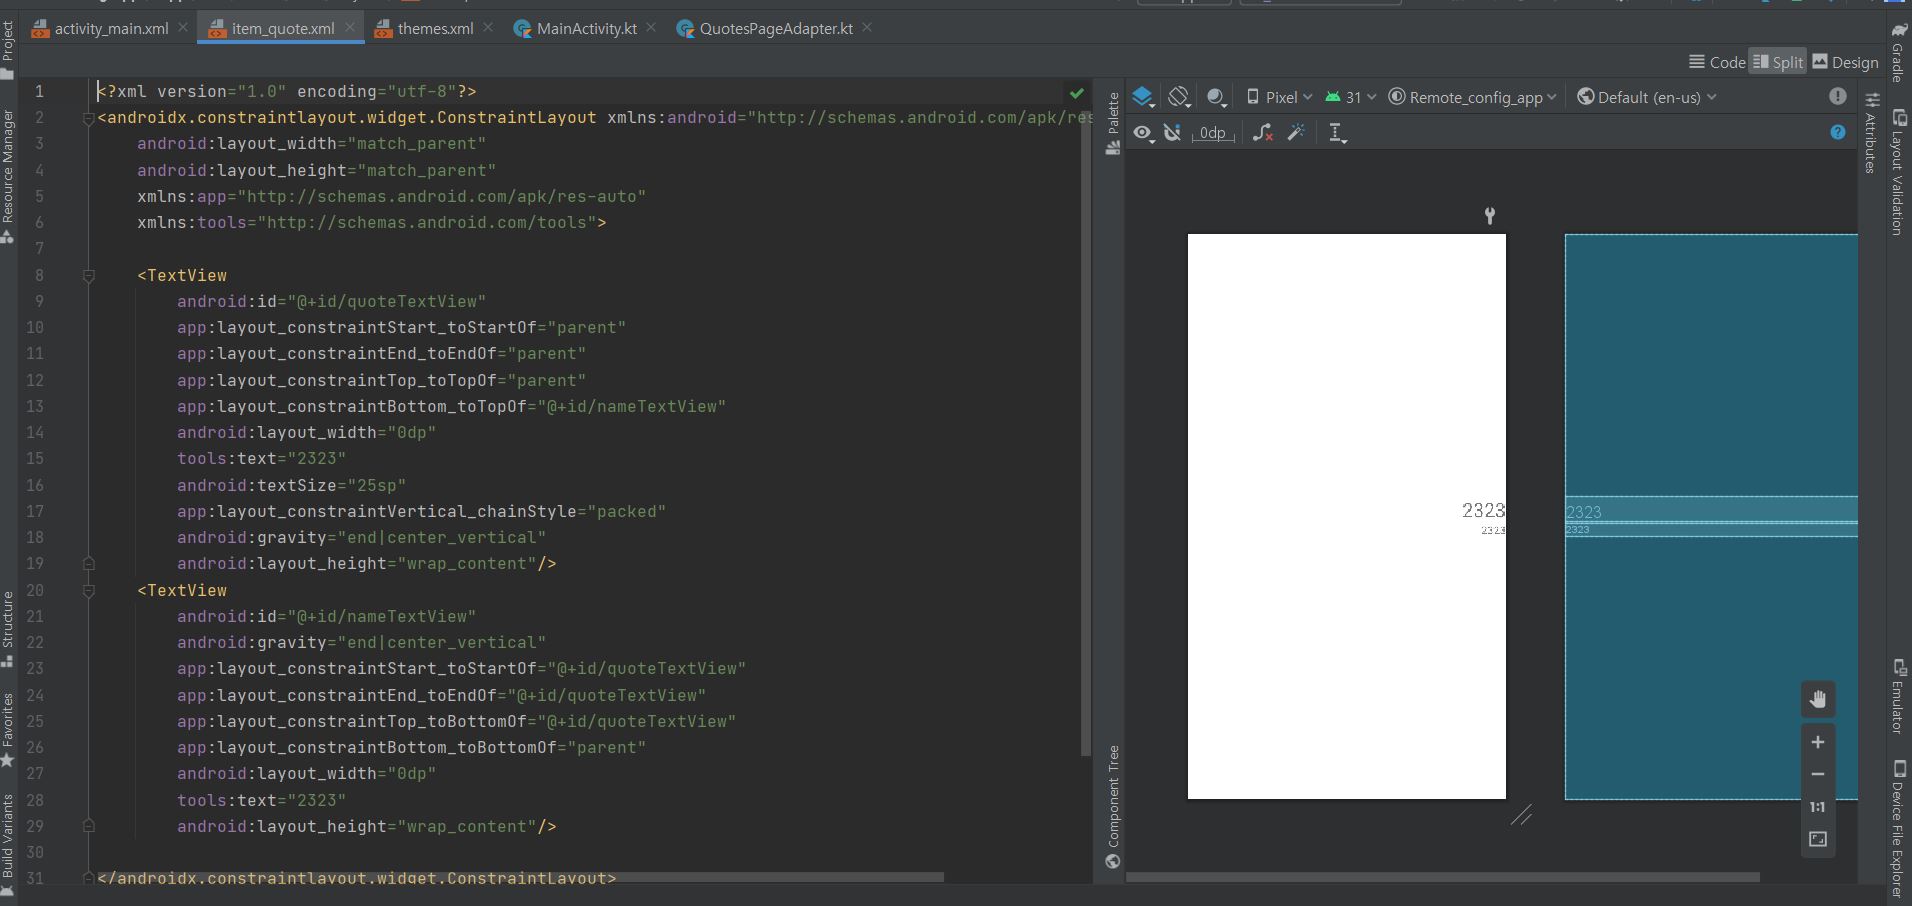Change the preview orientation
The image size is (1912, 906).
pyautogui.click(x=1179, y=97)
